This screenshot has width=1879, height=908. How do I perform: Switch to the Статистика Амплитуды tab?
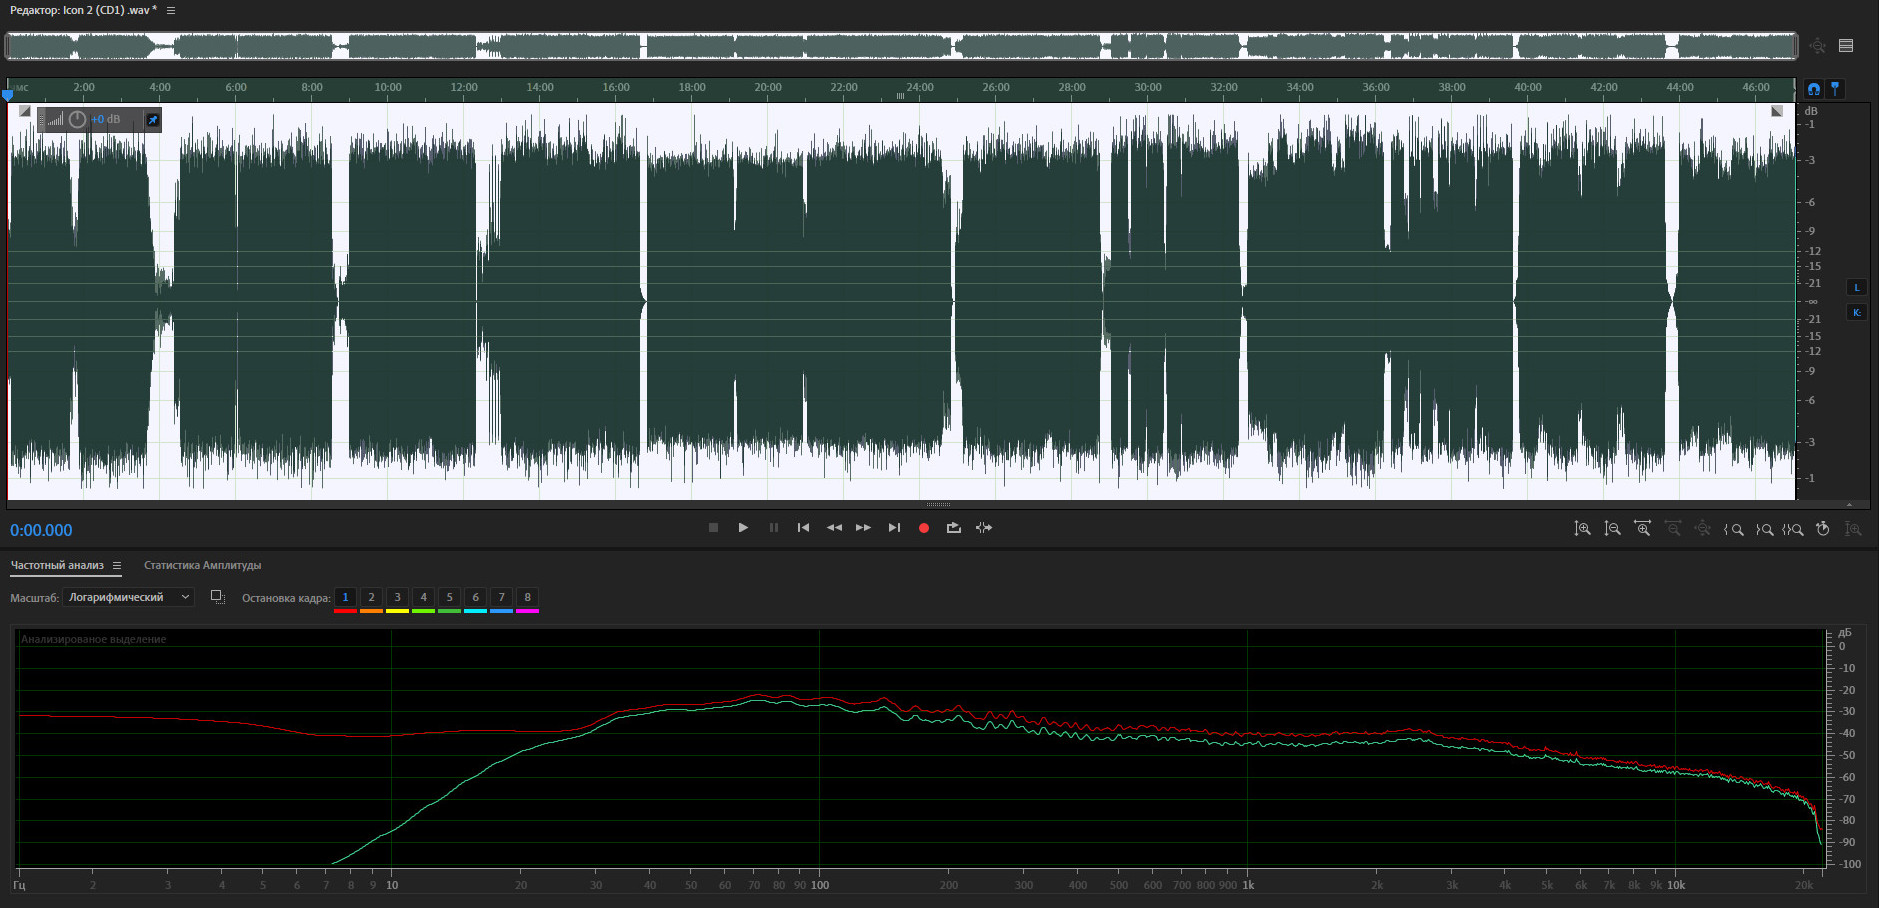click(x=202, y=566)
